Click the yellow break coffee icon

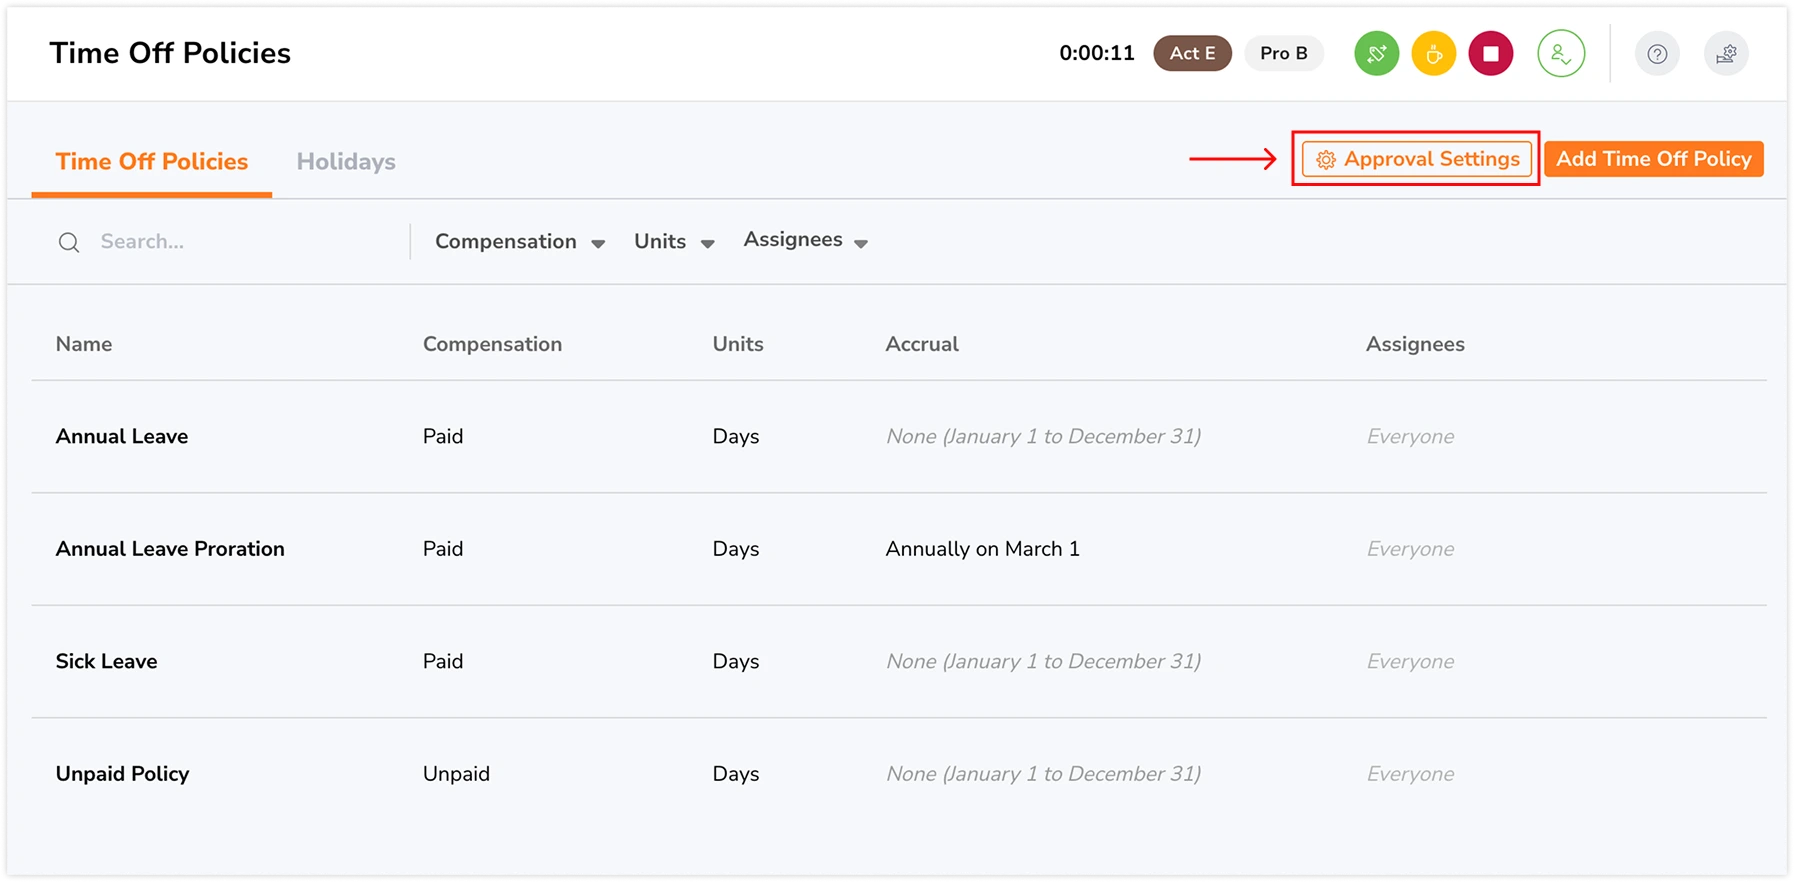point(1433,54)
